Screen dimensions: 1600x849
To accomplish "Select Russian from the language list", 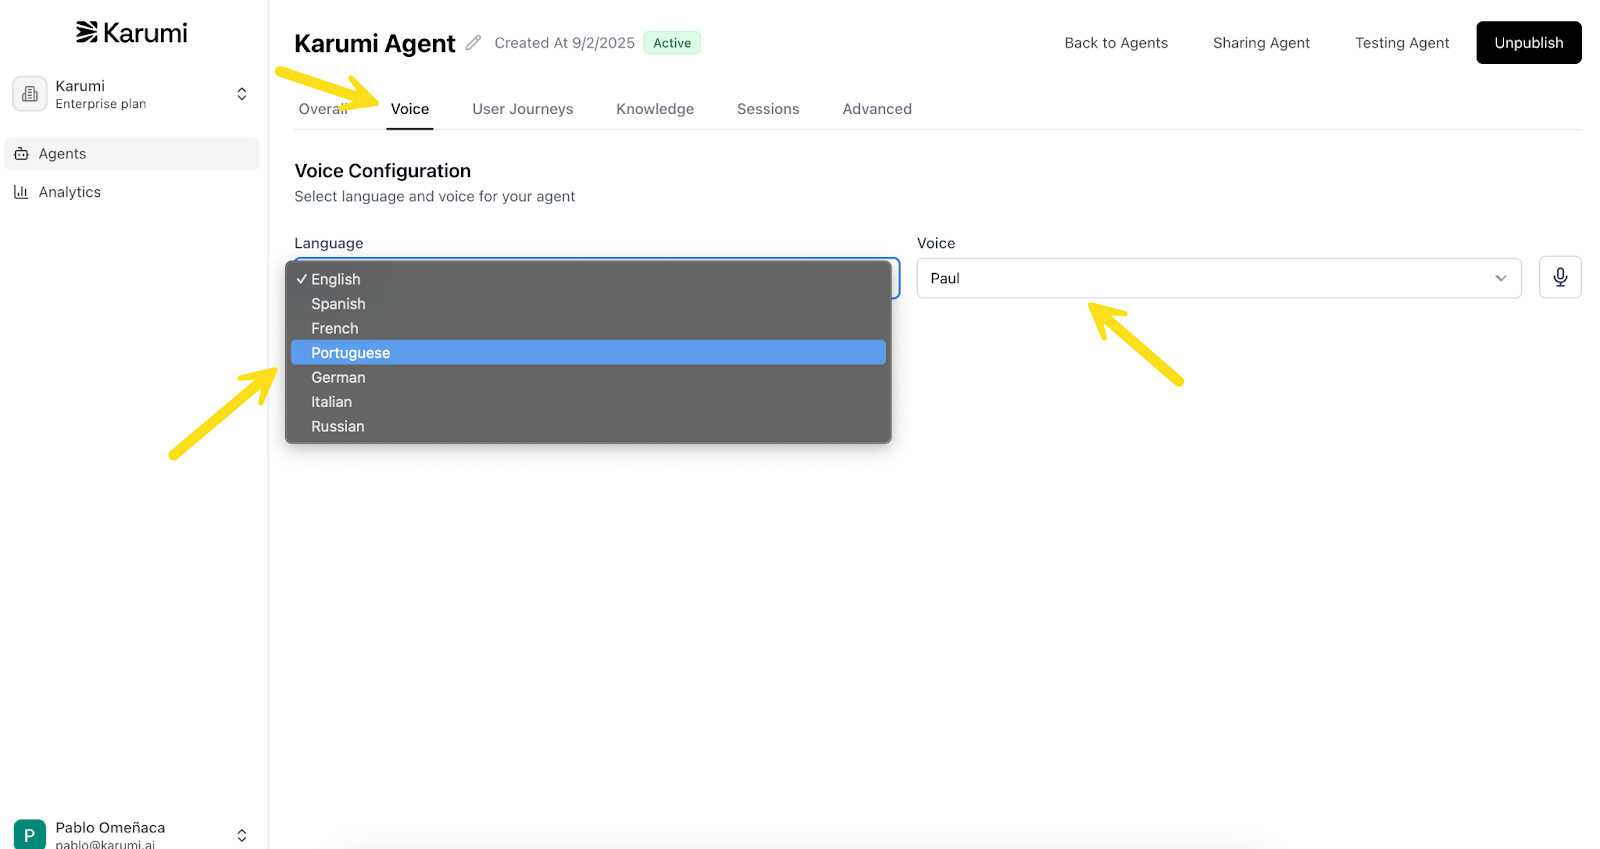I will click(588, 426).
